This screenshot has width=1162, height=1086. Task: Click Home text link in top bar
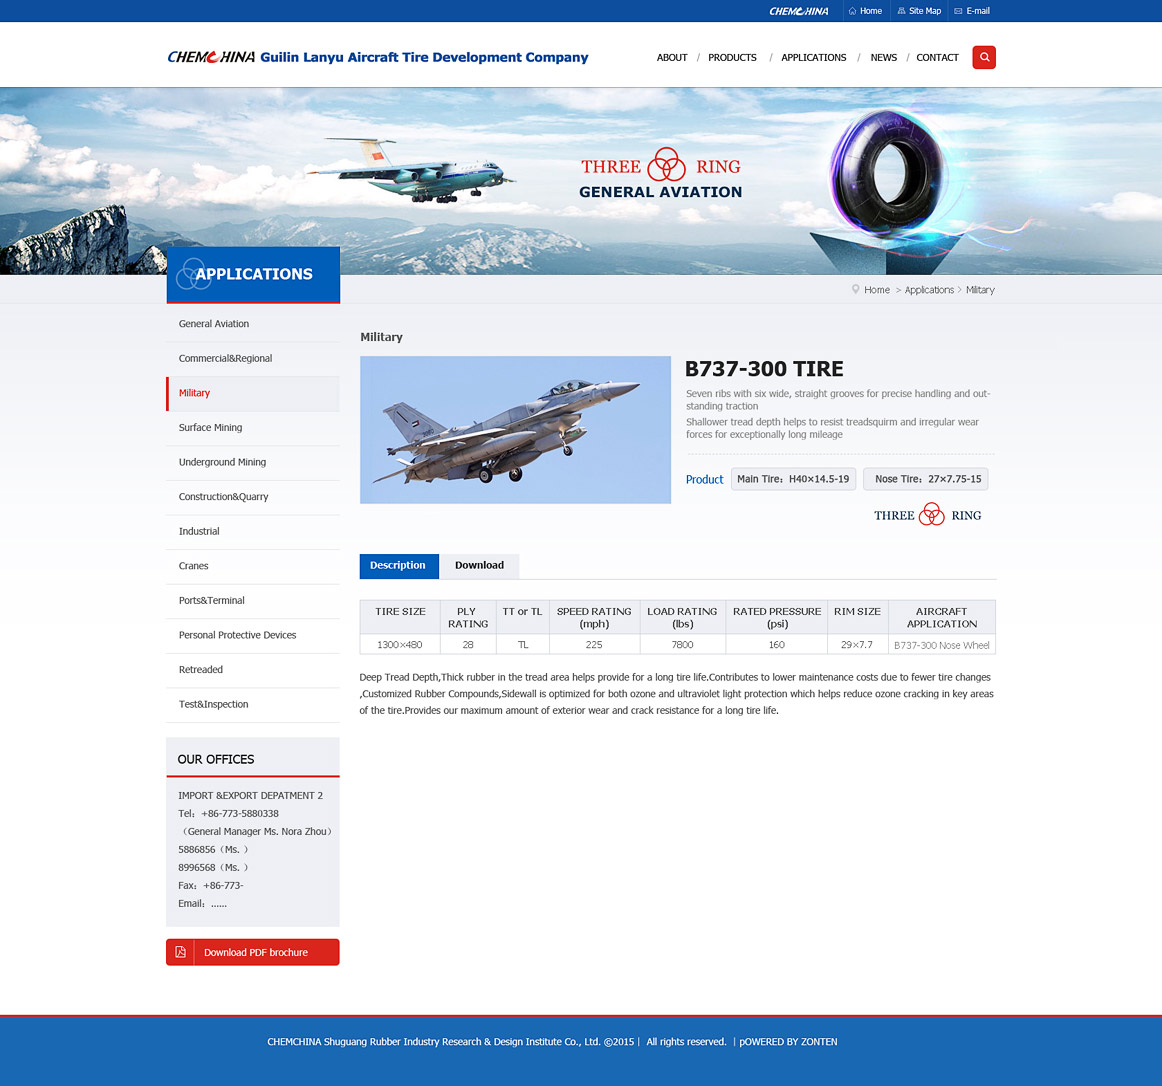(871, 11)
